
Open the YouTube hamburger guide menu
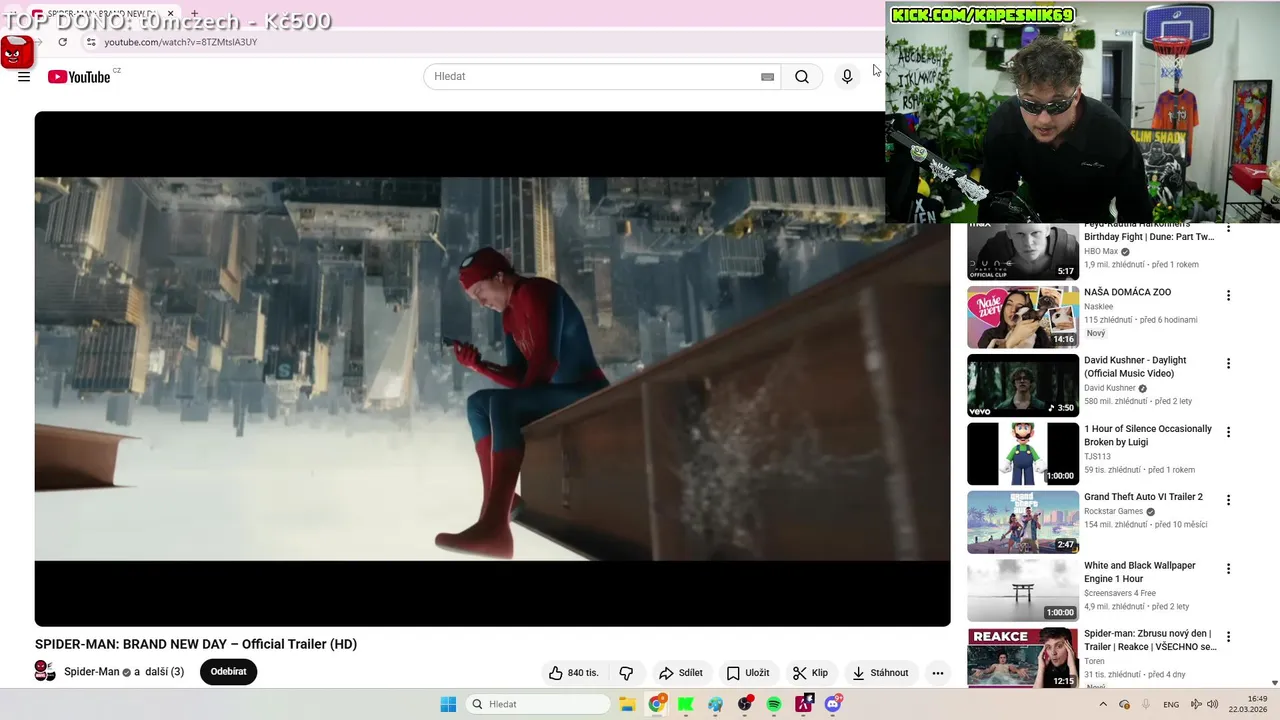(24, 77)
